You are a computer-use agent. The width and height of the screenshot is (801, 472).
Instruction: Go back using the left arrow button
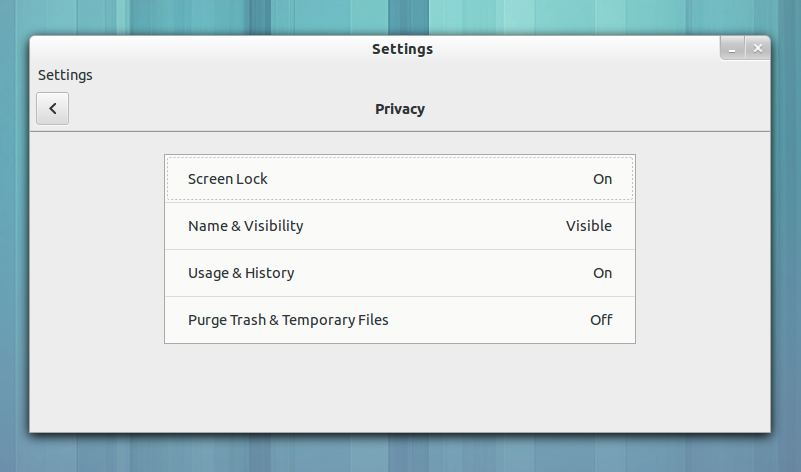[x=52, y=109]
